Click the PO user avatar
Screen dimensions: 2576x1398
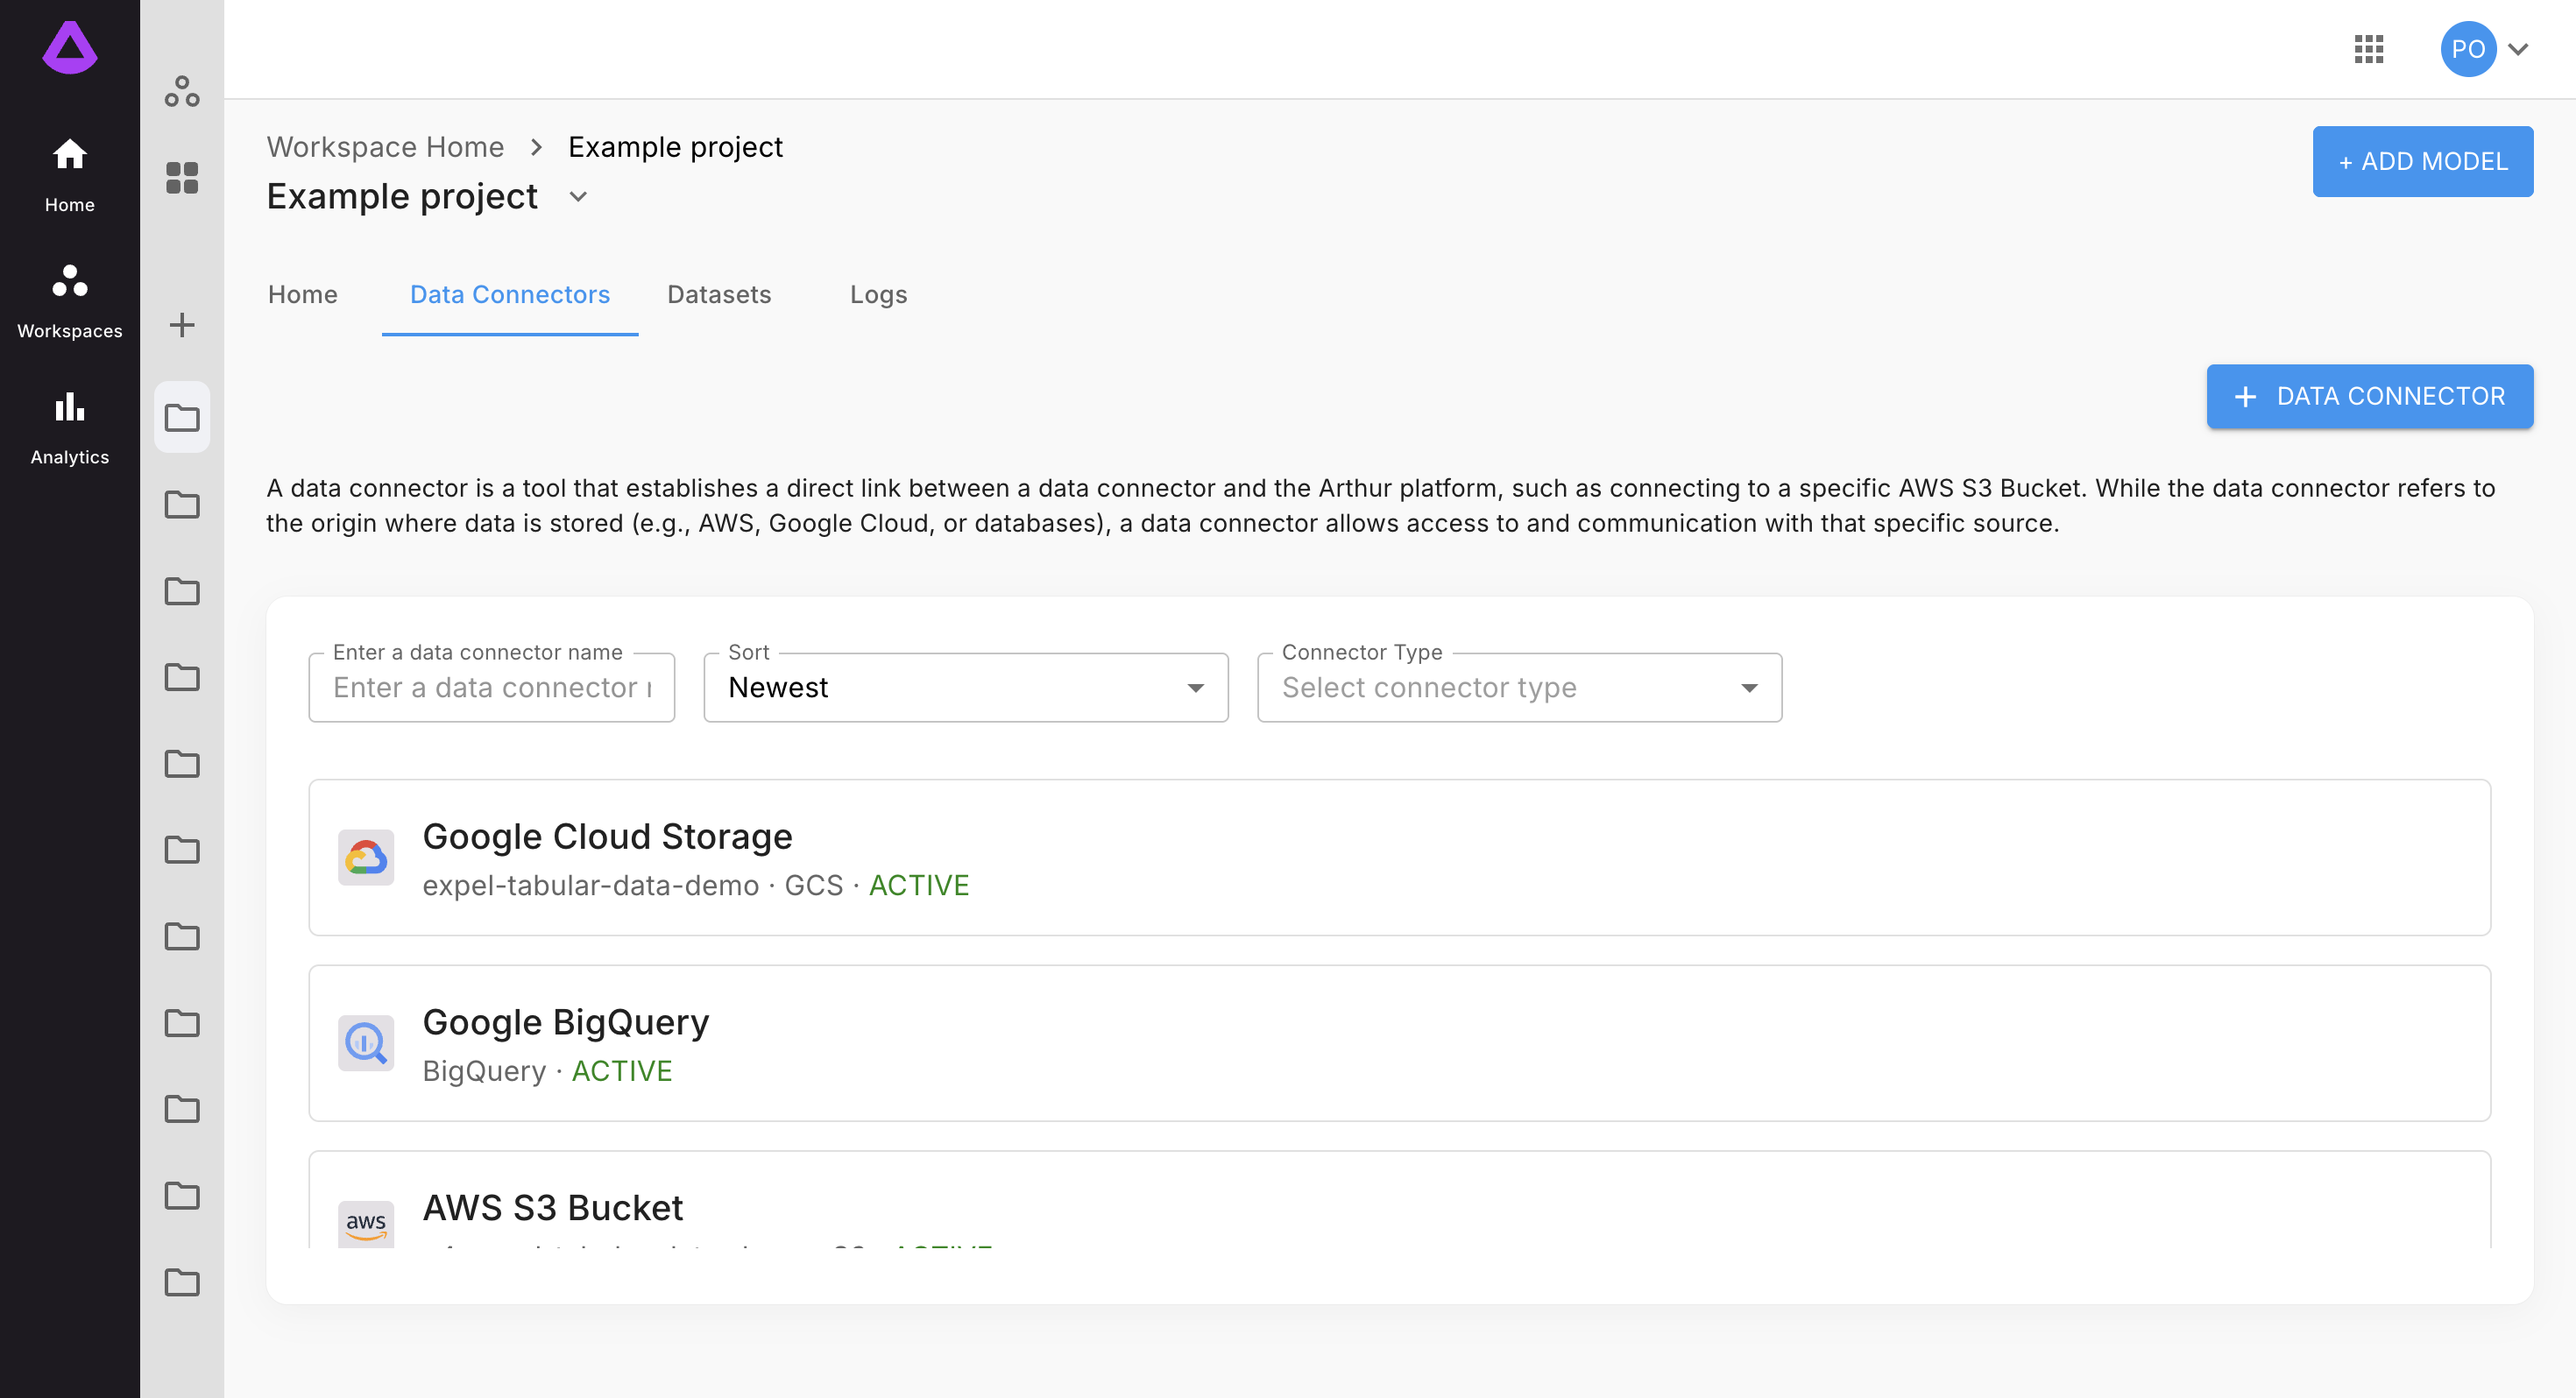coord(2467,48)
